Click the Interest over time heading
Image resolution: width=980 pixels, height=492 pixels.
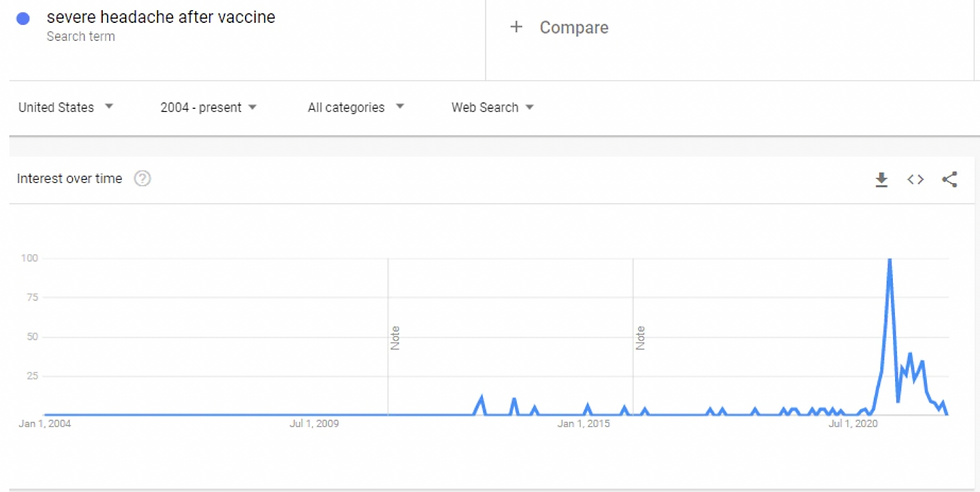click(x=69, y=179)
